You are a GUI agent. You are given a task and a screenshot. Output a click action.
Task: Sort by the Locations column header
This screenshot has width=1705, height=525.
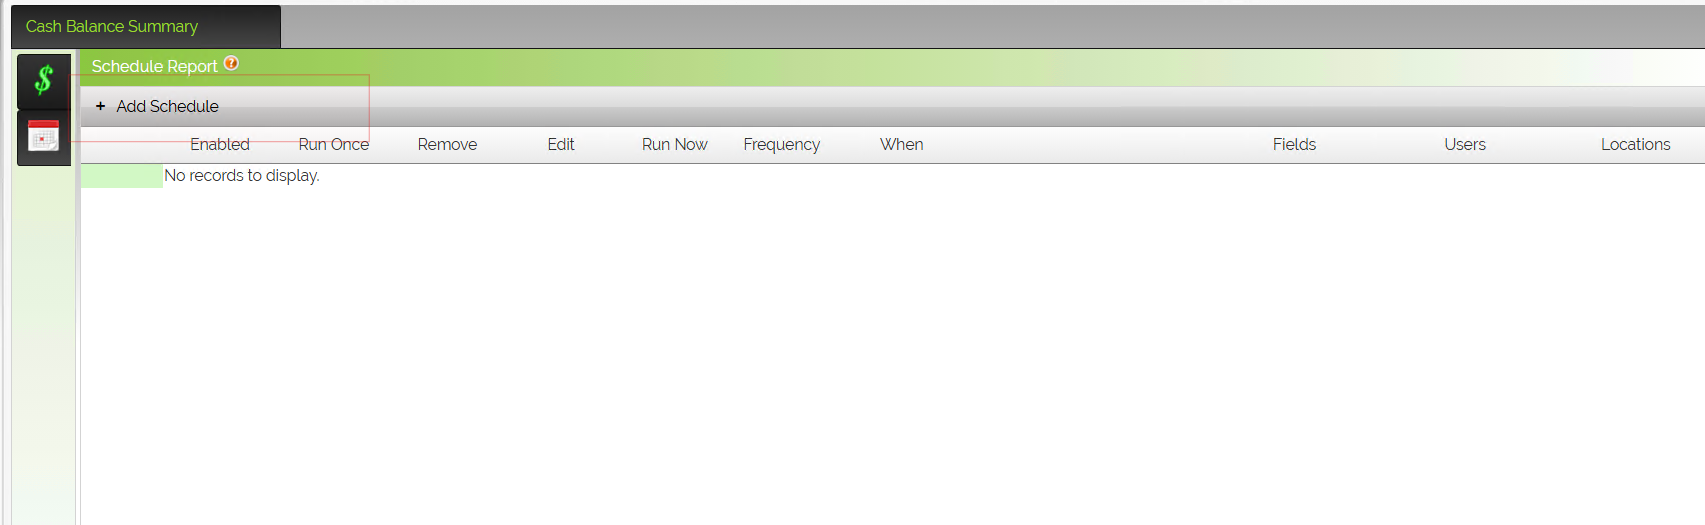click(1636, 145)
